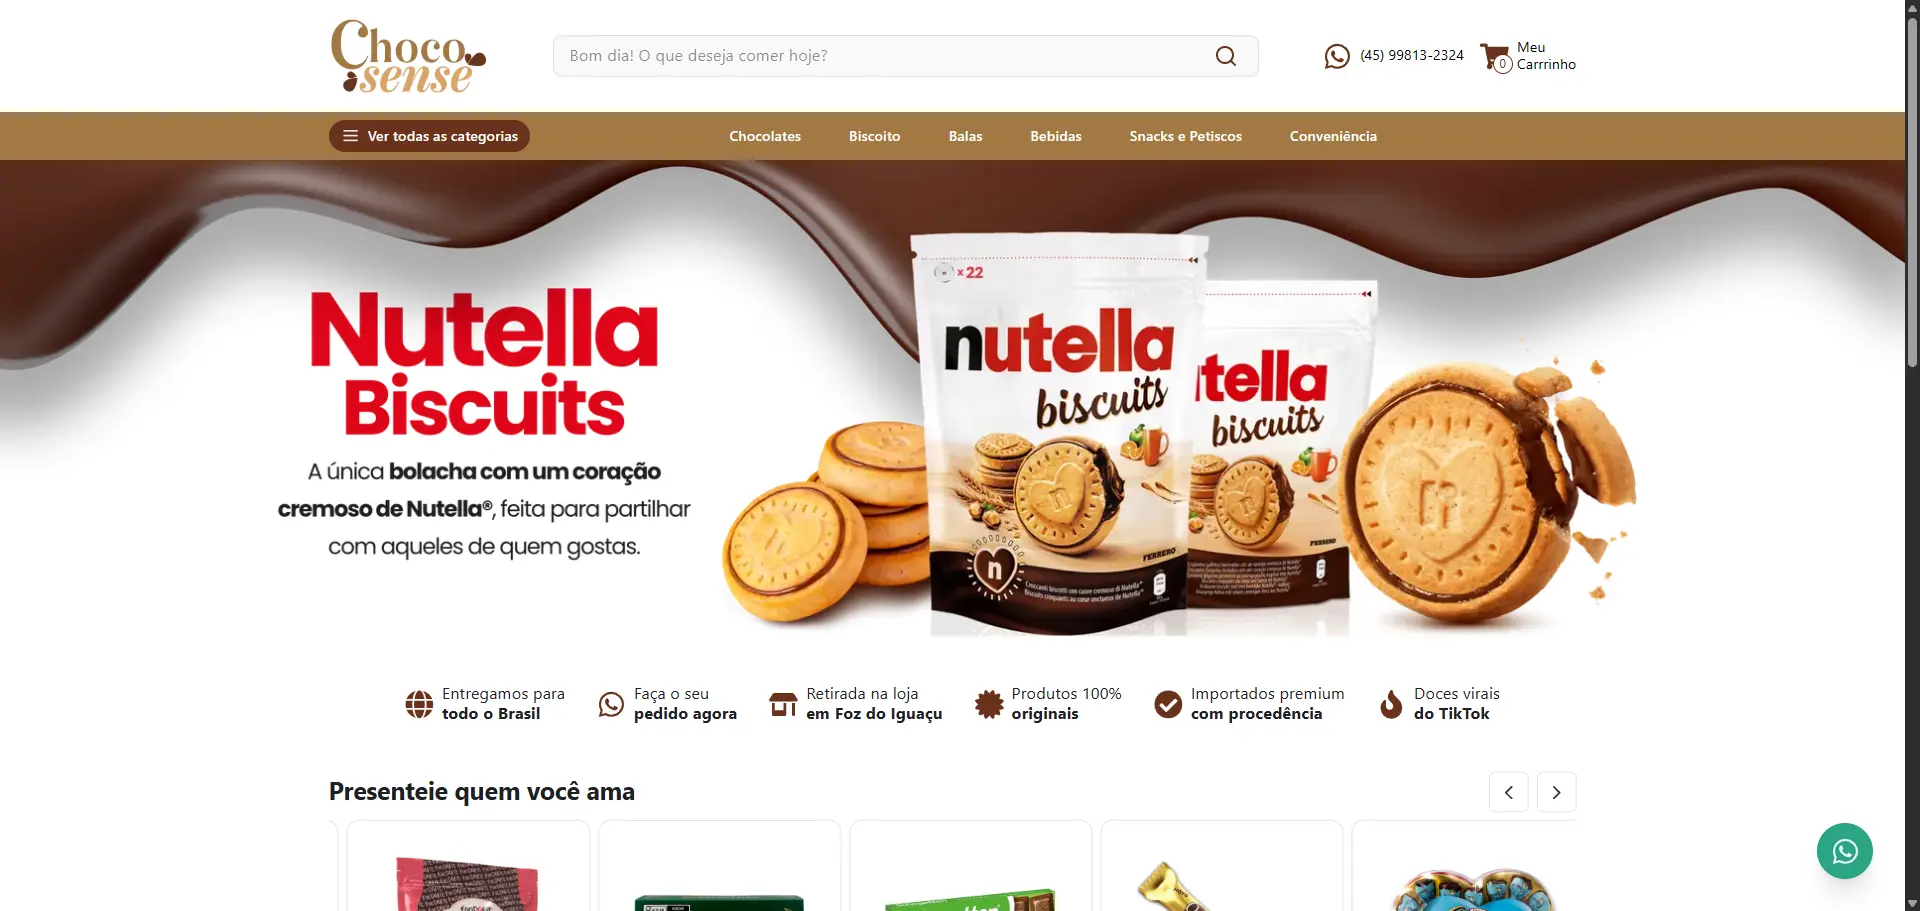
Task: Click the phone number (45) 99813-2324
Action: click(1411, 55)
